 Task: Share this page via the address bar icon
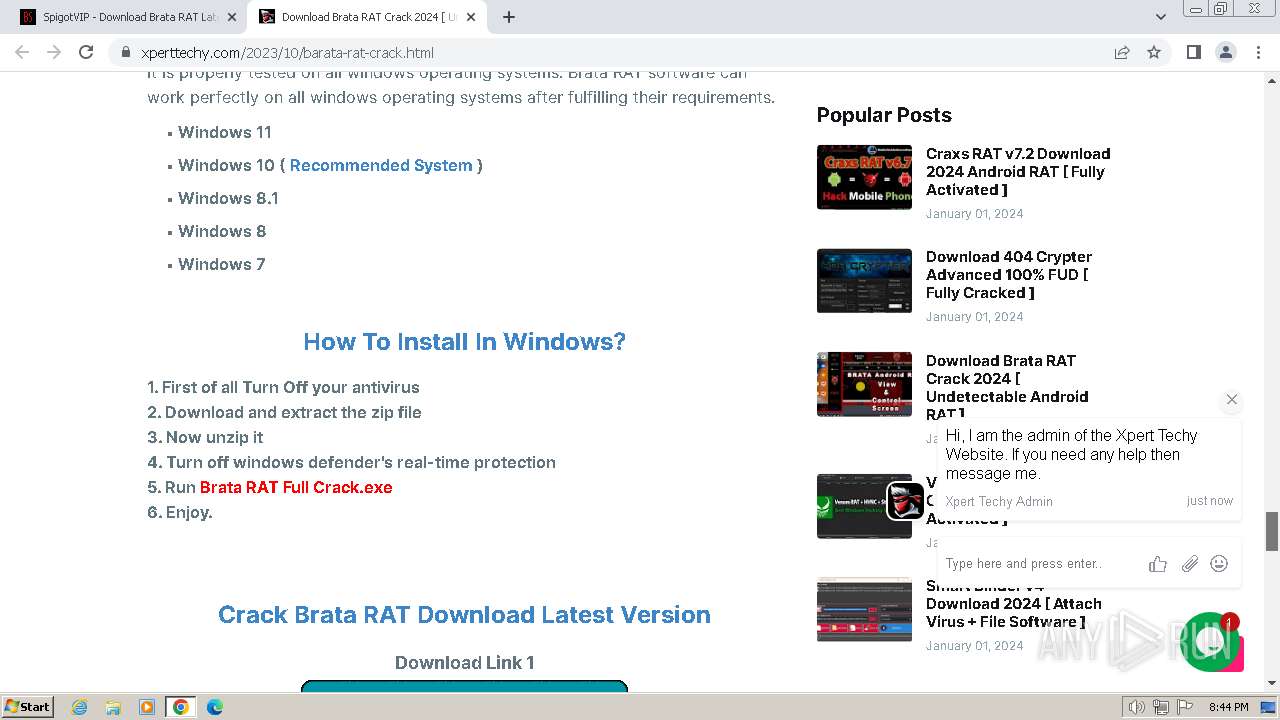1122,52
